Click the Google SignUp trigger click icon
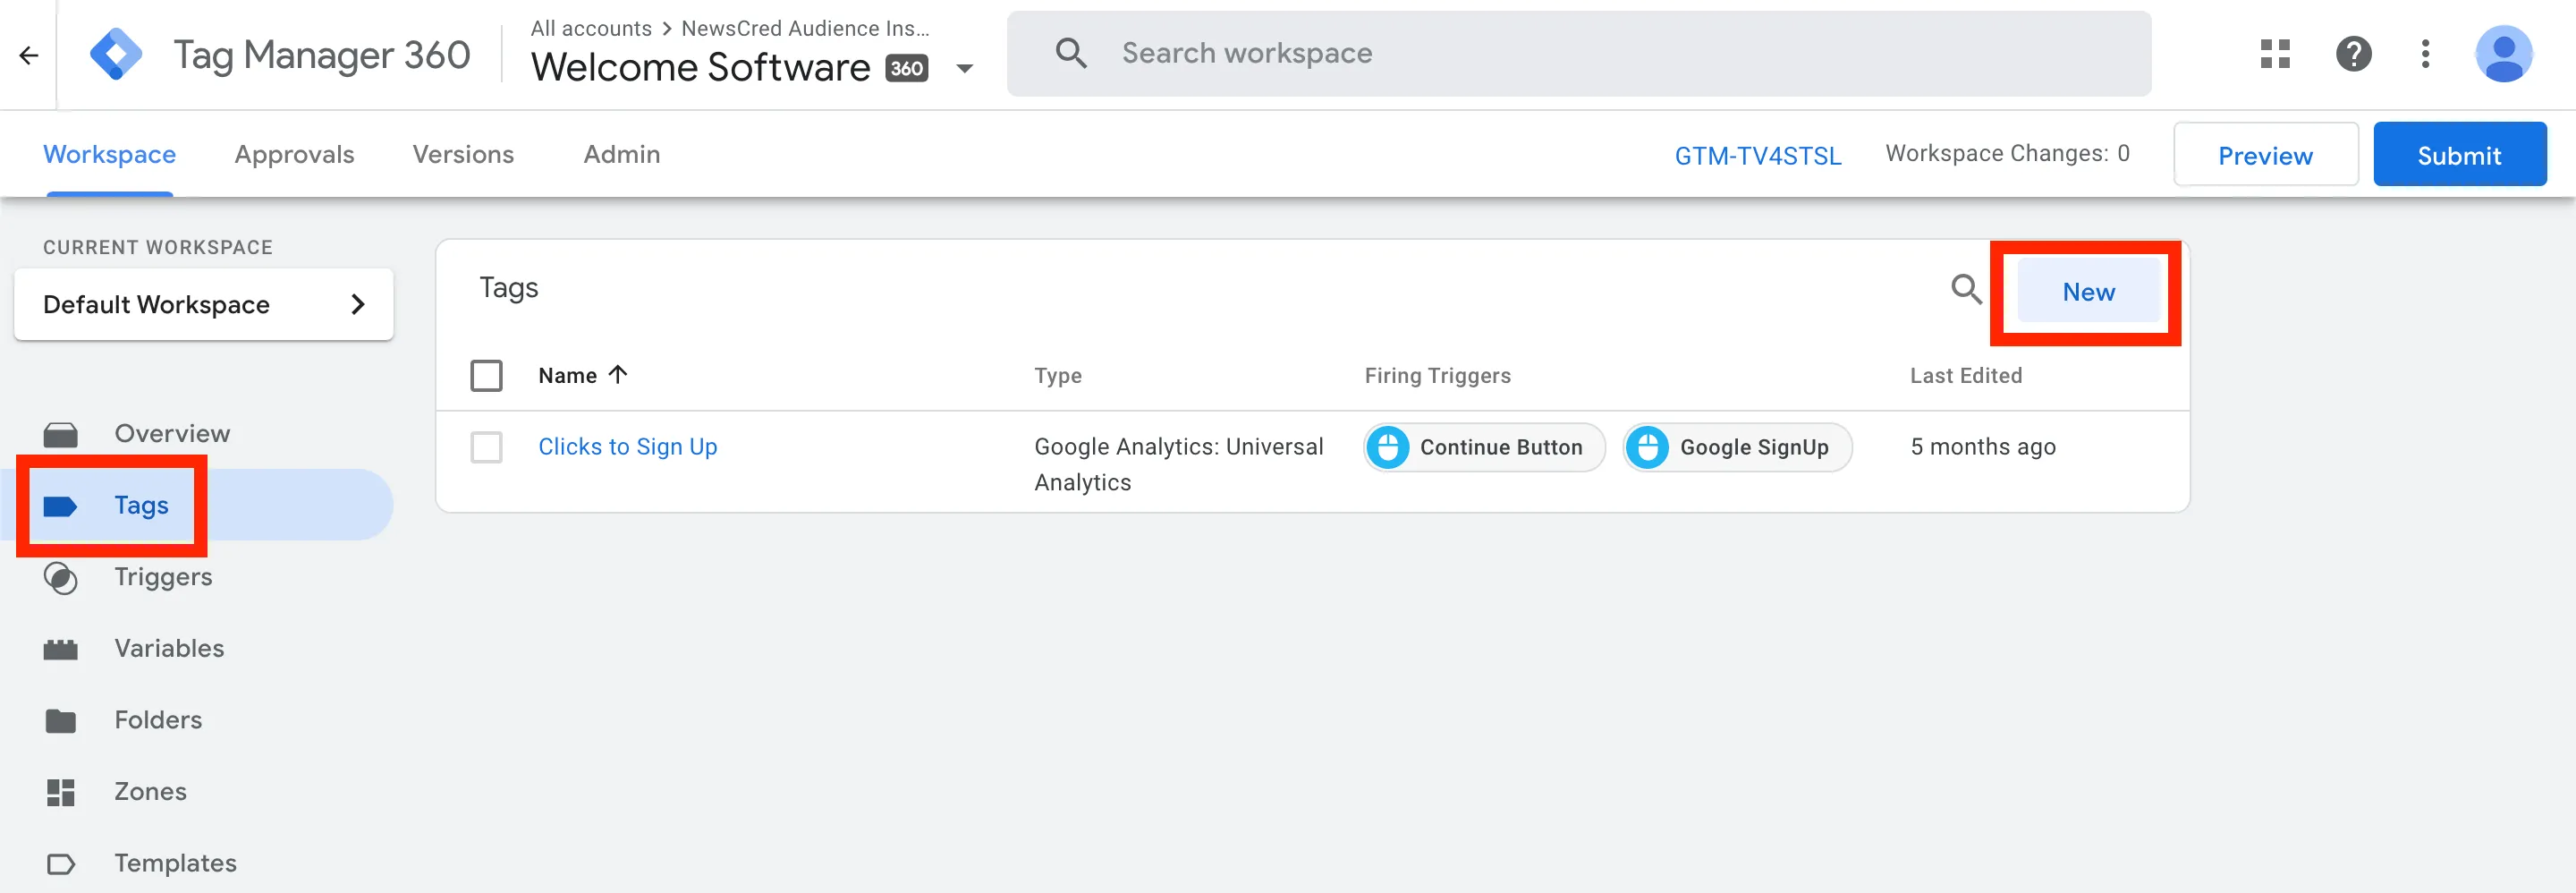 pos(1647,447)
